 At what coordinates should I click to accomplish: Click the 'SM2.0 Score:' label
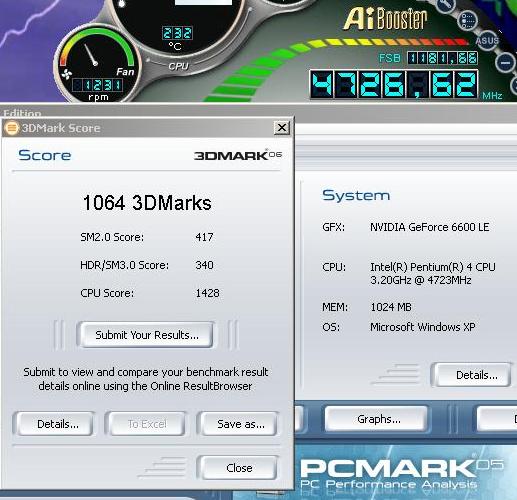click(x=112, y=237)
